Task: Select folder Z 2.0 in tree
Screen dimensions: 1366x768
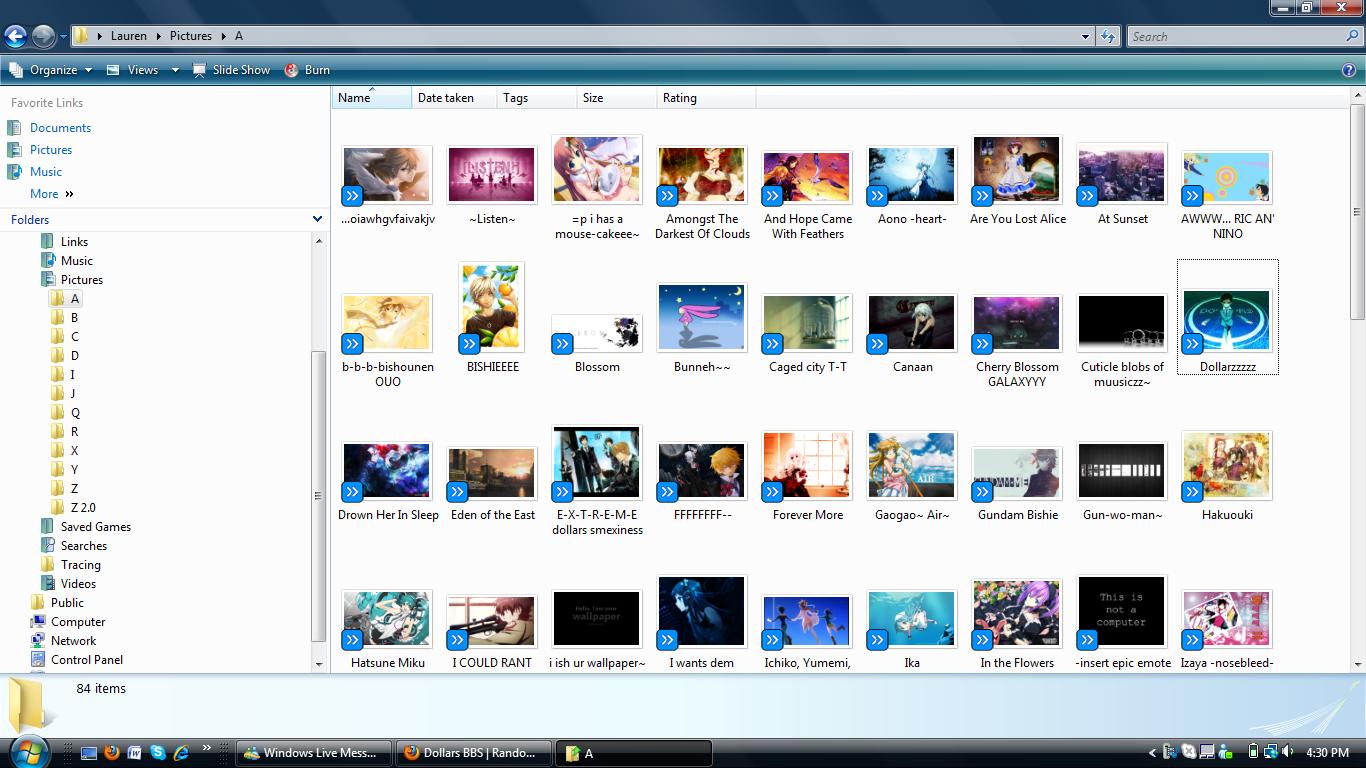Action: point(83,508)
